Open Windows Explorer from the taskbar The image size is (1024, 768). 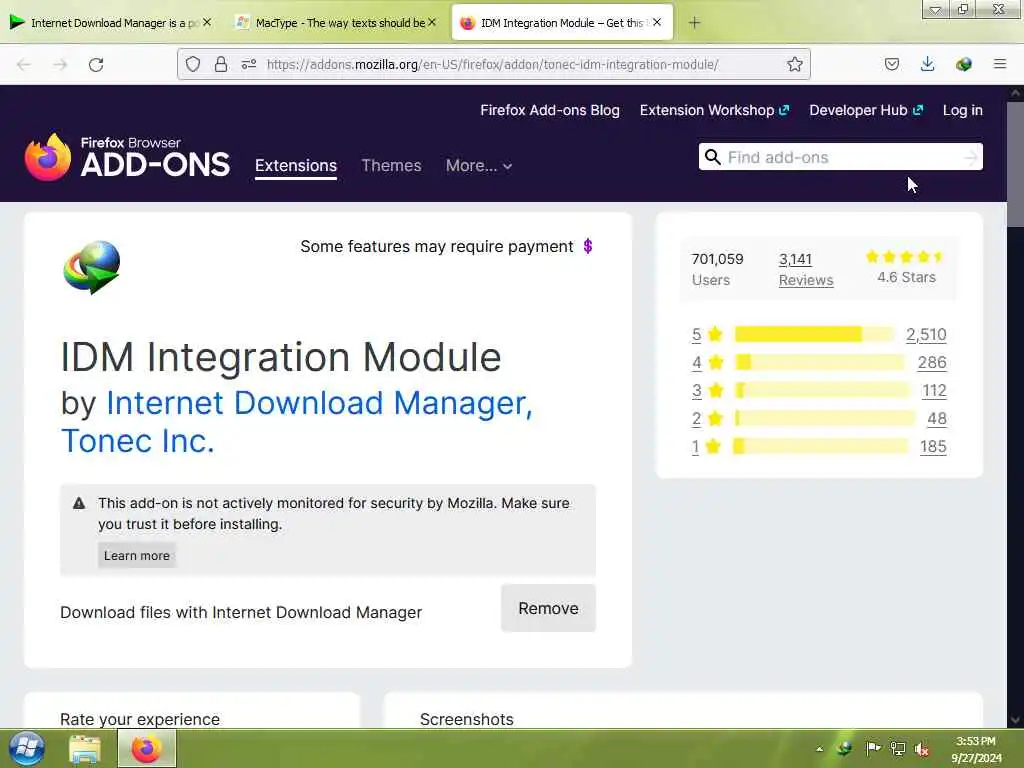pos(85,749)
